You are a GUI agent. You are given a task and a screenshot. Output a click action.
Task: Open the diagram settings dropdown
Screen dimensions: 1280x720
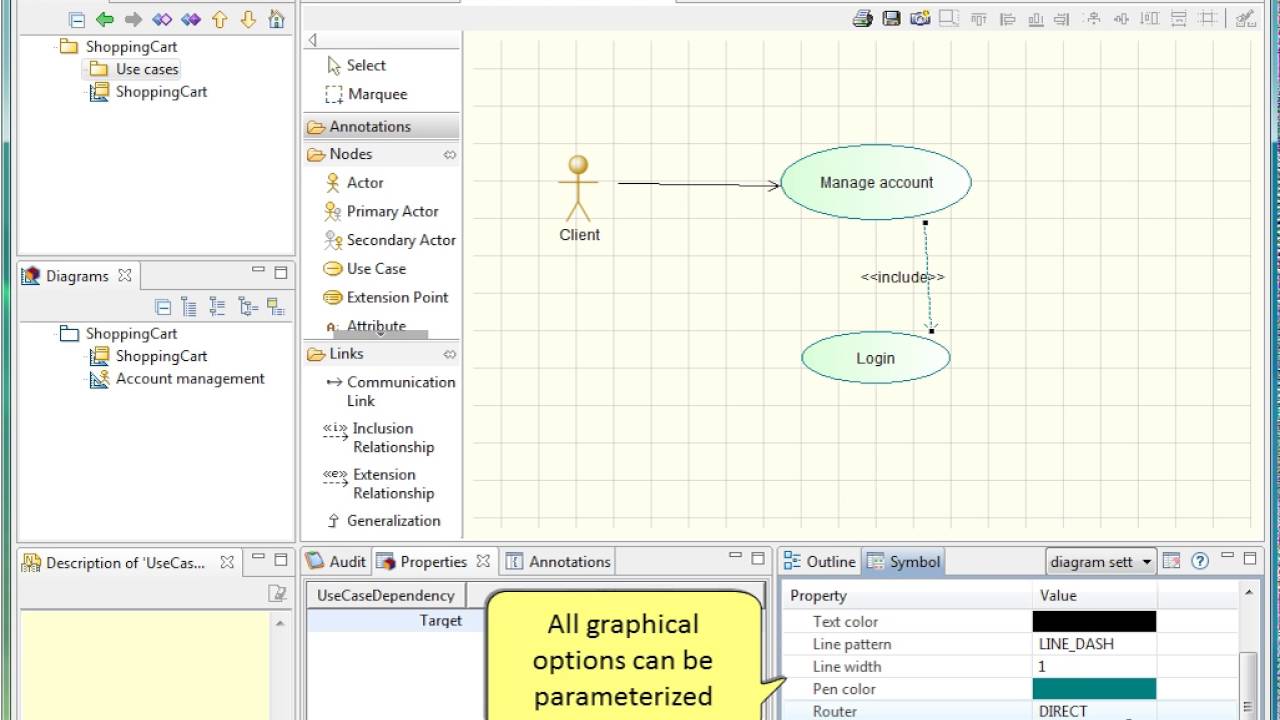[x=1101, y=562]
